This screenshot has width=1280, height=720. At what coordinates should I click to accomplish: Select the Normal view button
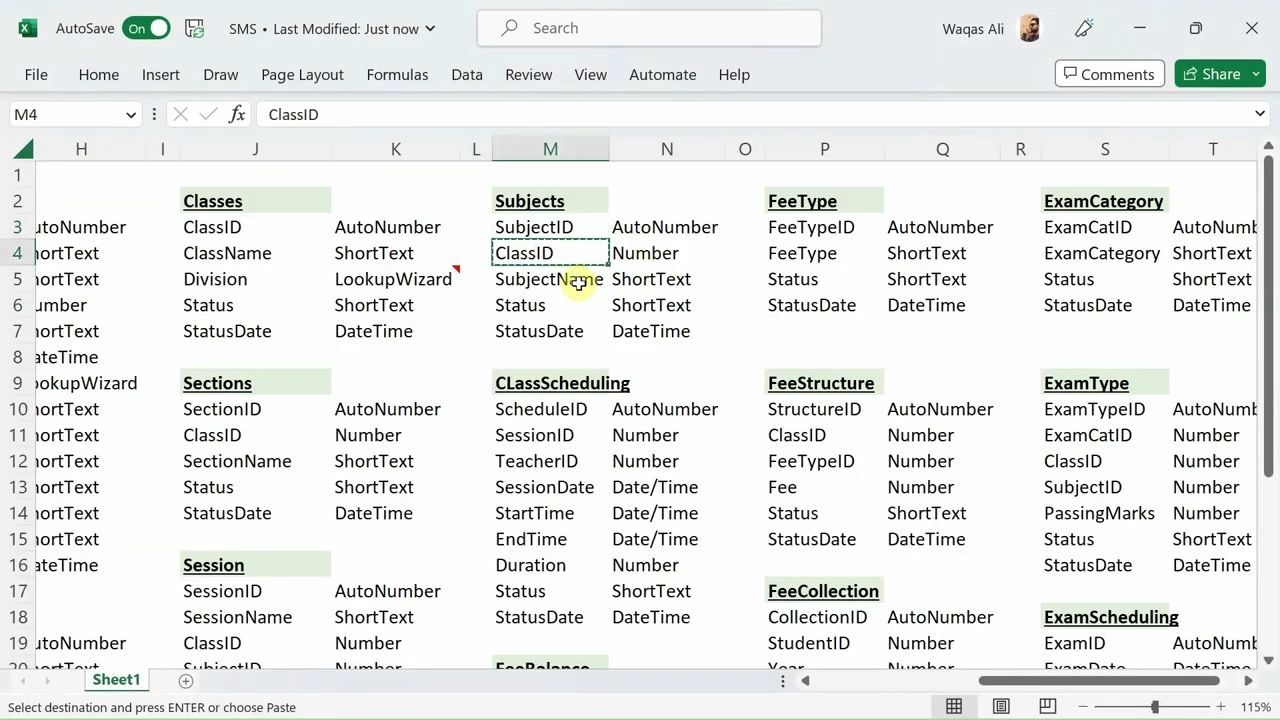coord(954,707)
